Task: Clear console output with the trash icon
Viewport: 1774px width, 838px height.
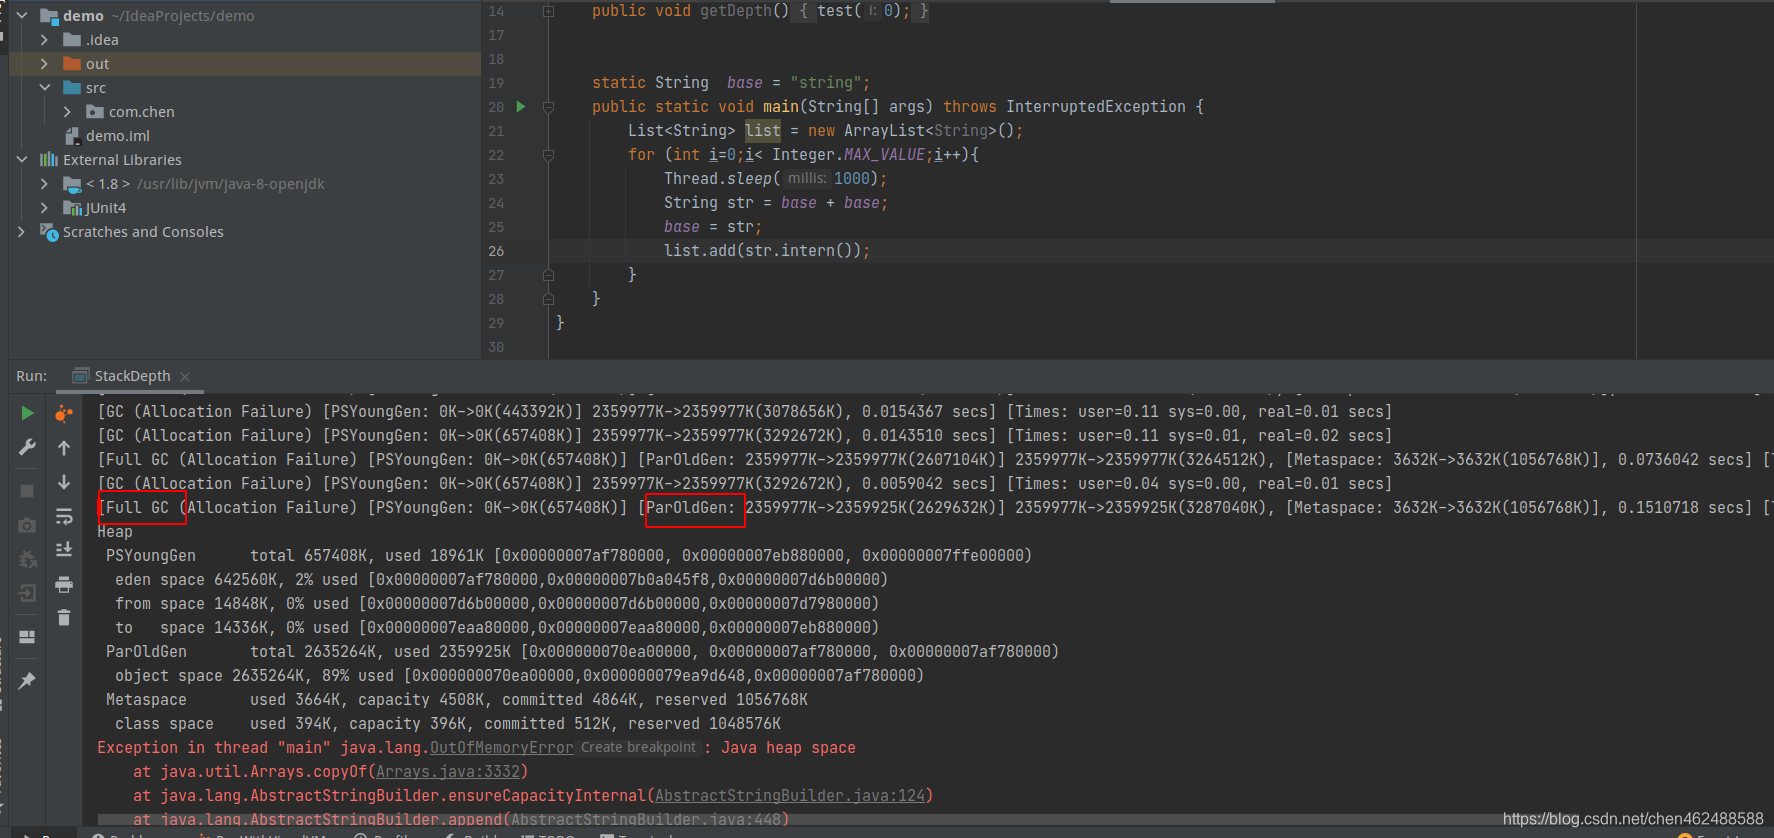Action: [64, 617]
